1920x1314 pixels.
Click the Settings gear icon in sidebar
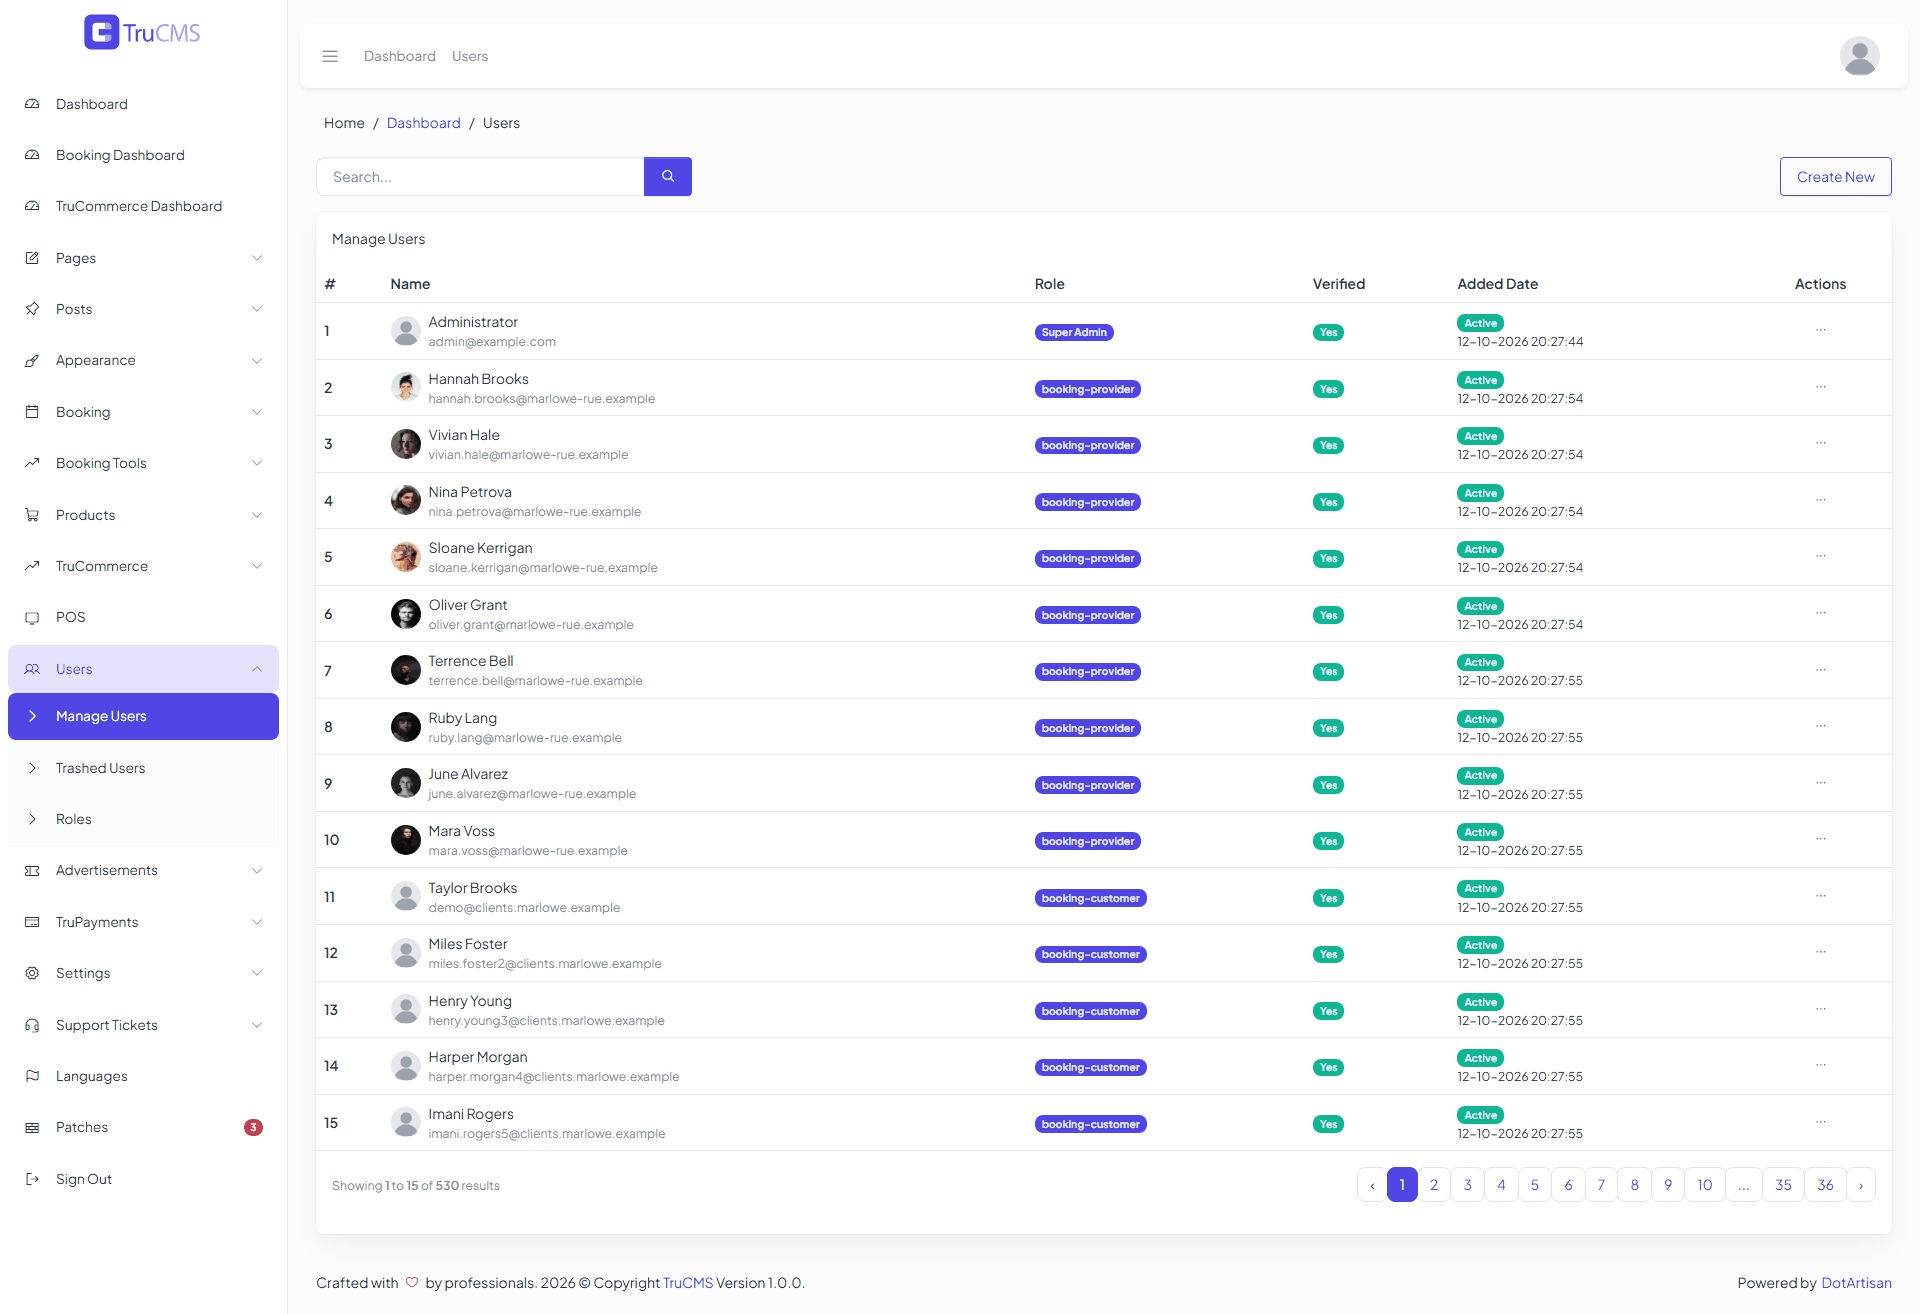tap(32, 973)
